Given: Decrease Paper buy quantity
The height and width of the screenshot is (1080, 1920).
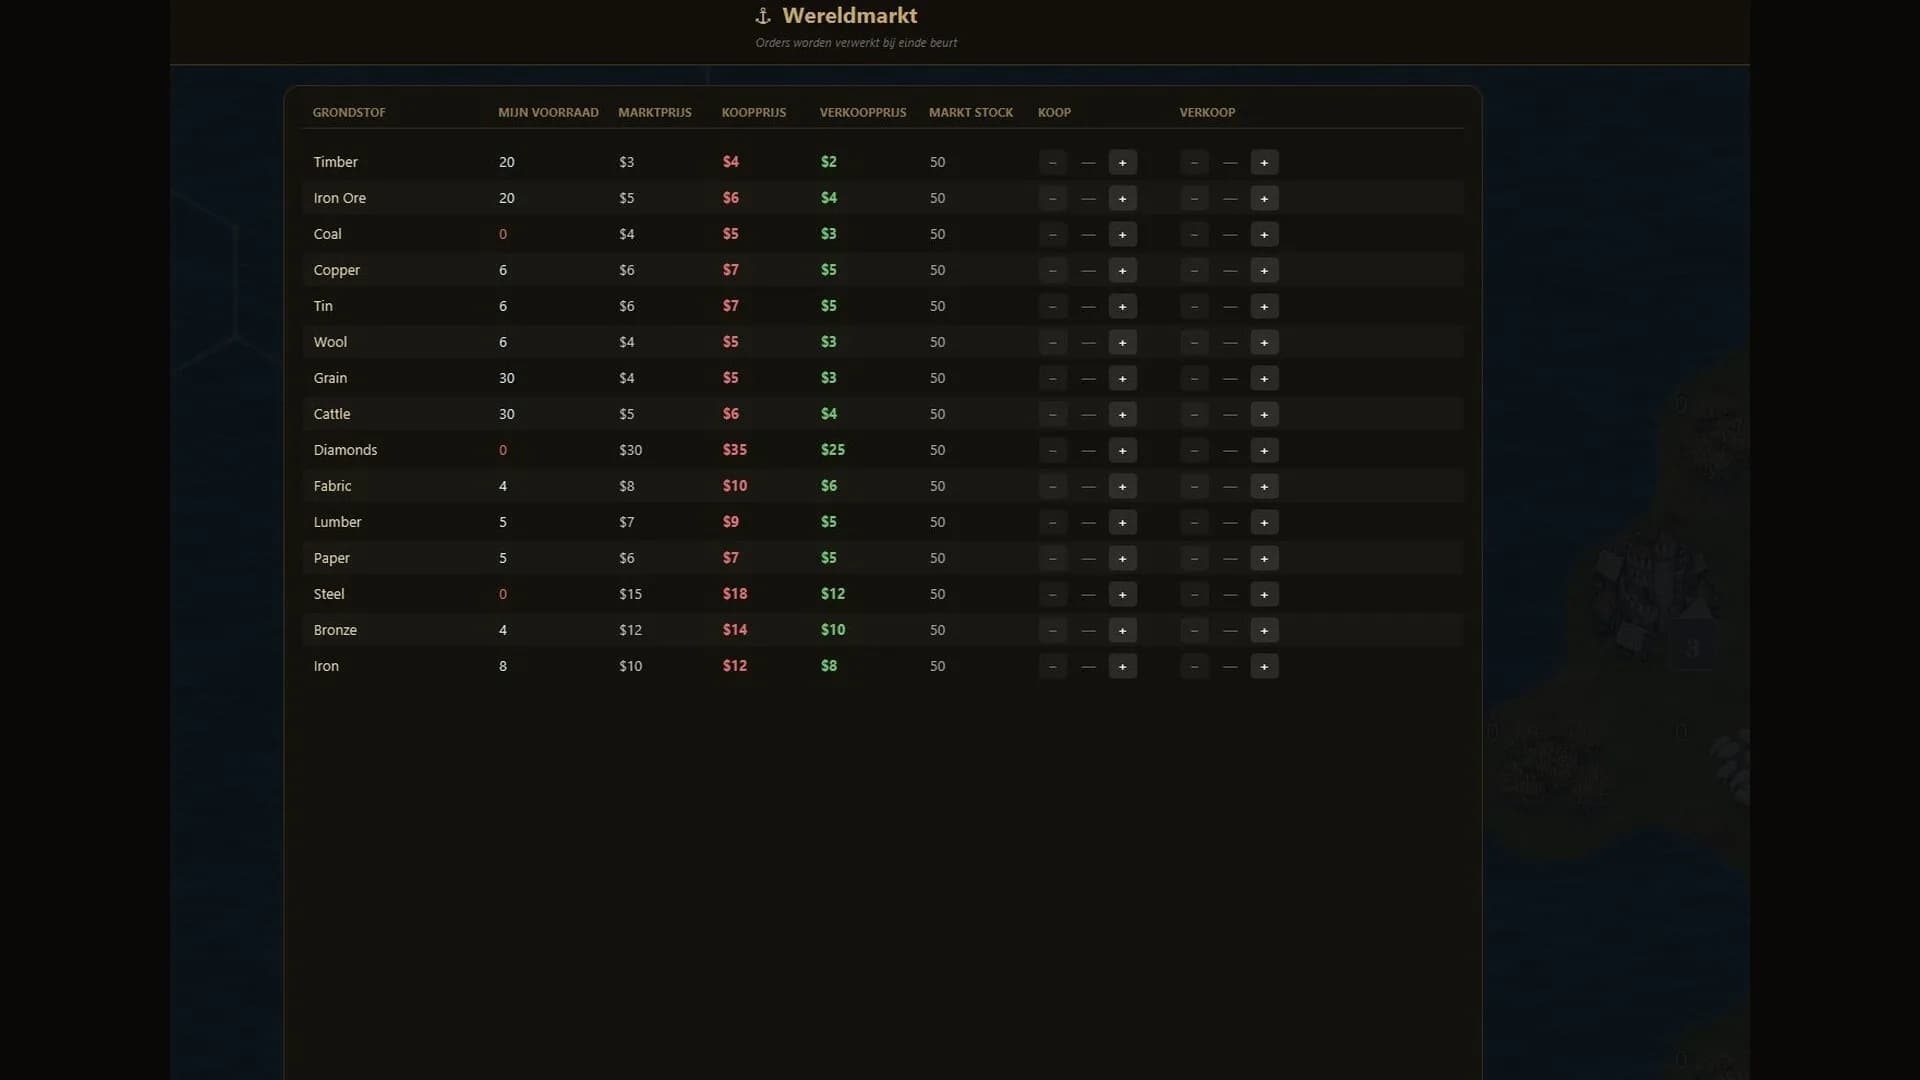Looking at the screenshot, I should [x=1052, y=558].
